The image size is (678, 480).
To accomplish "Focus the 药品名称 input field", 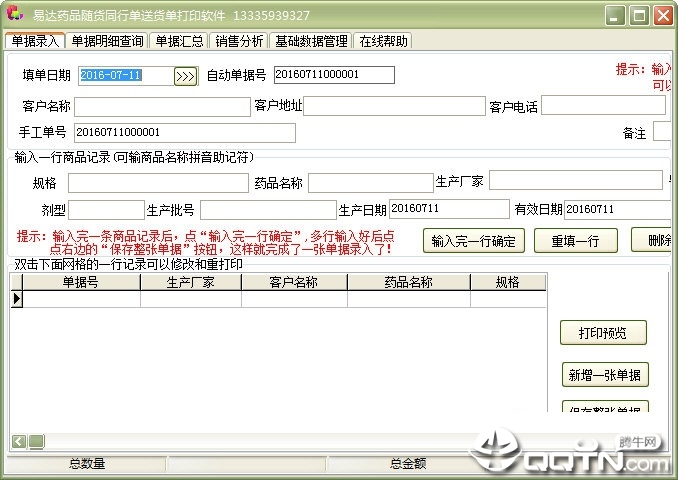I will (371, 183).
